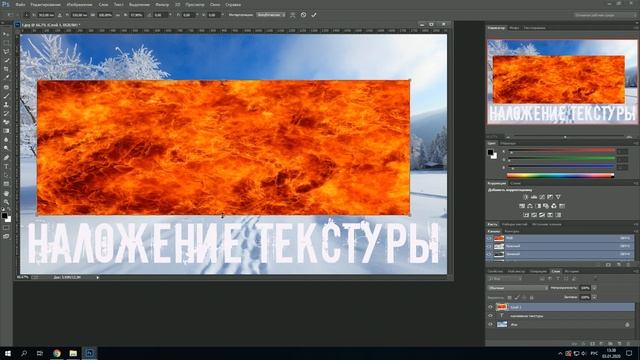Toggle visibility of the Красный channel

(x=489, y=246)
